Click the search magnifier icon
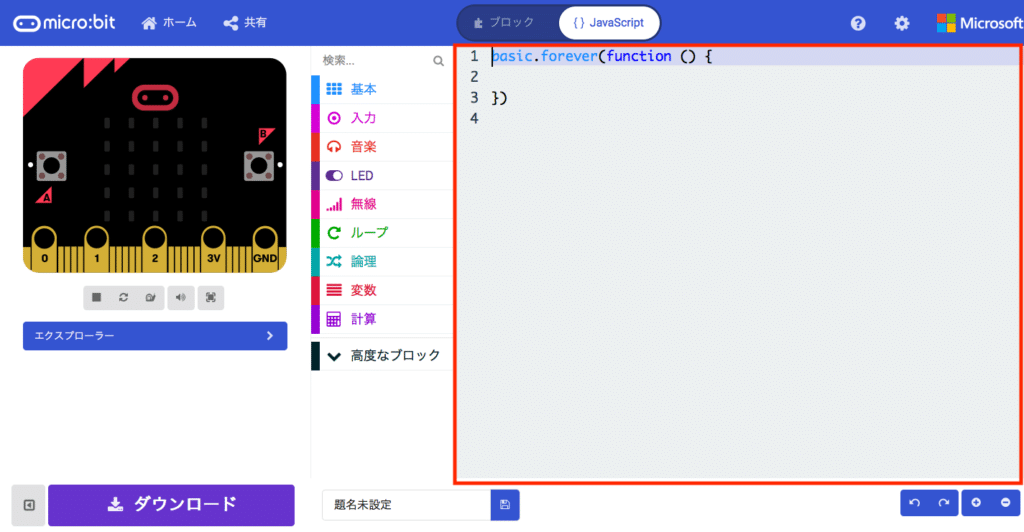The height and width of the screenshot is (532, 1024). tap(438, 61)
